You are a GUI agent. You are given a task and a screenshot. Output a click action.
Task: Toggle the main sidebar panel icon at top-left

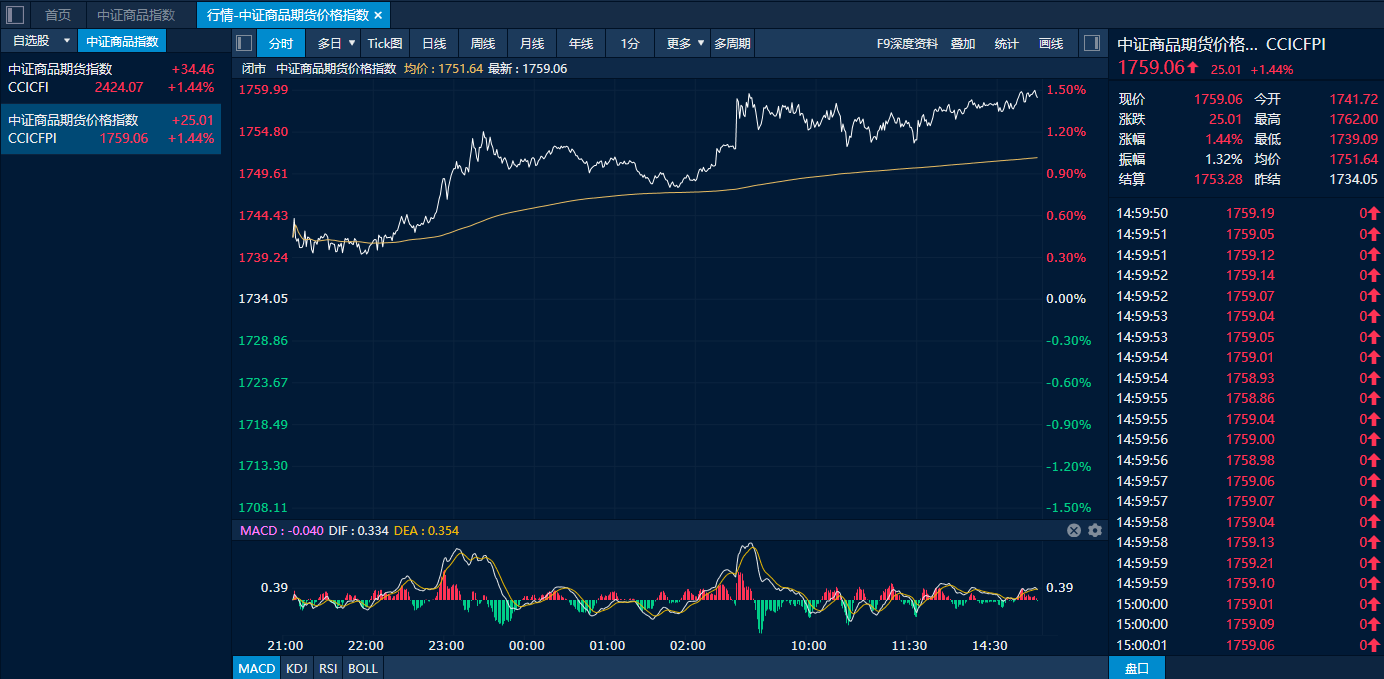pyautogui.click(x=15, y=15)
